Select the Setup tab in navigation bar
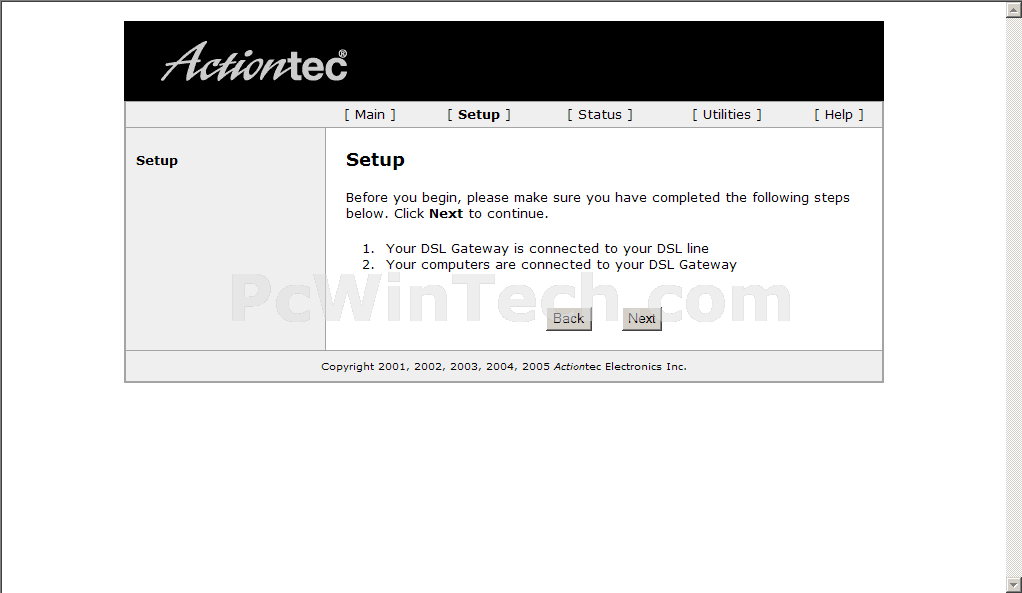The width and height of the screenshot is (1022, 593). (x=478, y=115)
